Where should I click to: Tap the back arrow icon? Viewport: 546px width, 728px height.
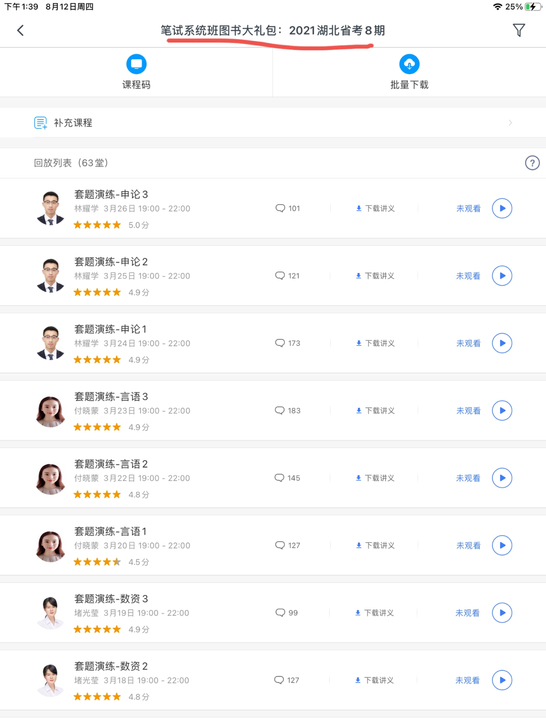click(20, 31)
